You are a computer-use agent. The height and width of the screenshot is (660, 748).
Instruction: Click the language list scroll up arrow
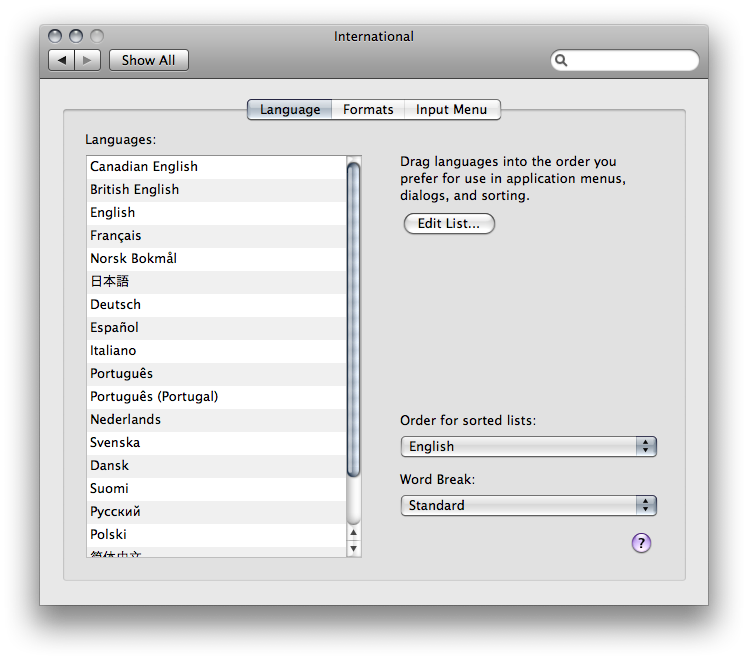click(353, 532)
